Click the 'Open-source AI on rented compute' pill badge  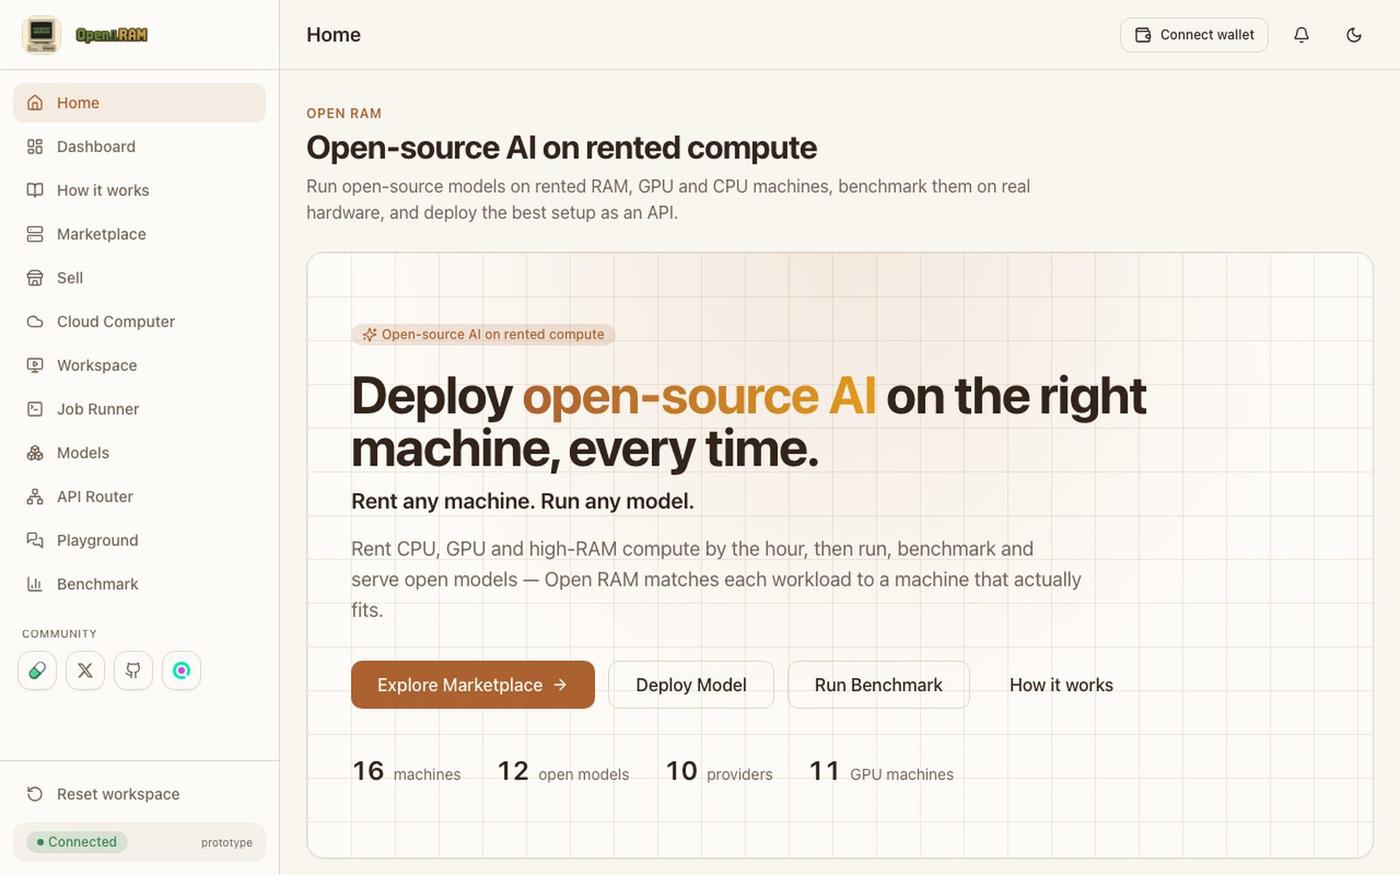click(483, 335)
